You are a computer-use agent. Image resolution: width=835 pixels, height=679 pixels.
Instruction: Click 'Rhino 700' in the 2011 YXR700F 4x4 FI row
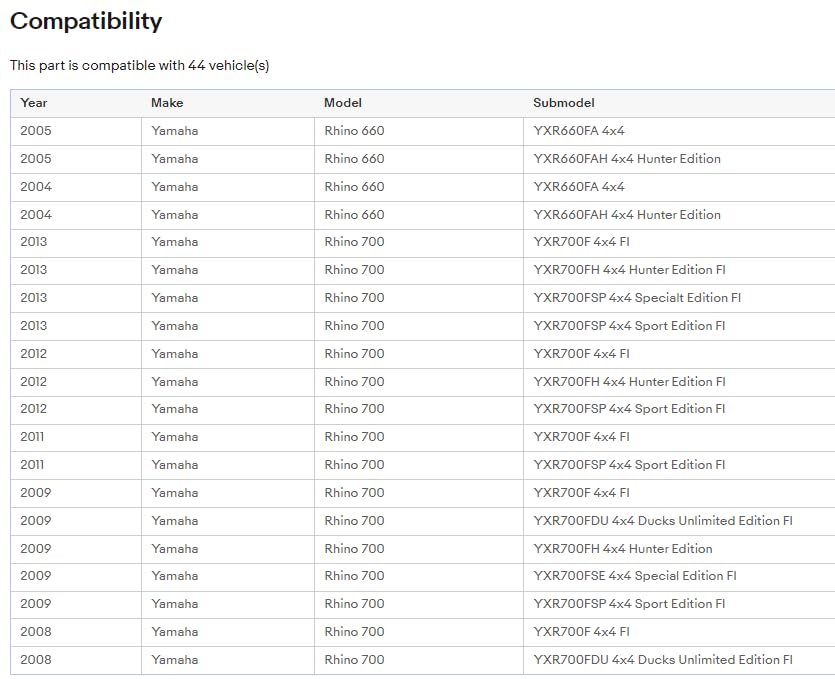pos(354,437)
